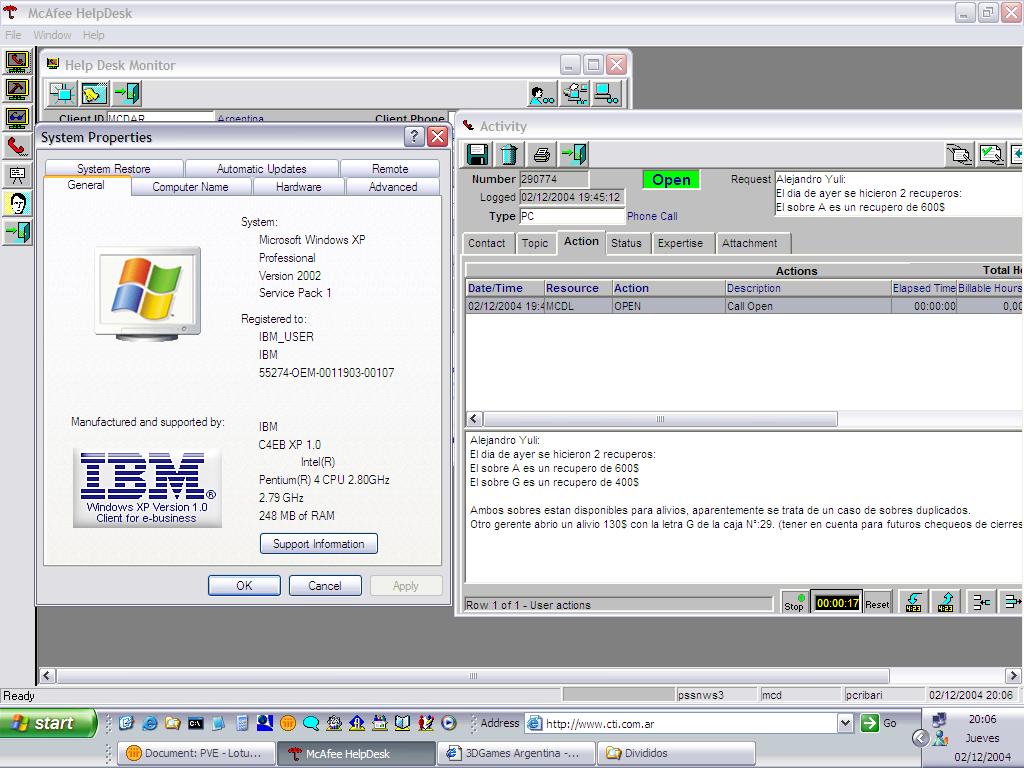Viewport: 1024px width, 768px height.
Task: Click the merge-rows arrow icon next to the timer icons
Action: coord(981,602)
